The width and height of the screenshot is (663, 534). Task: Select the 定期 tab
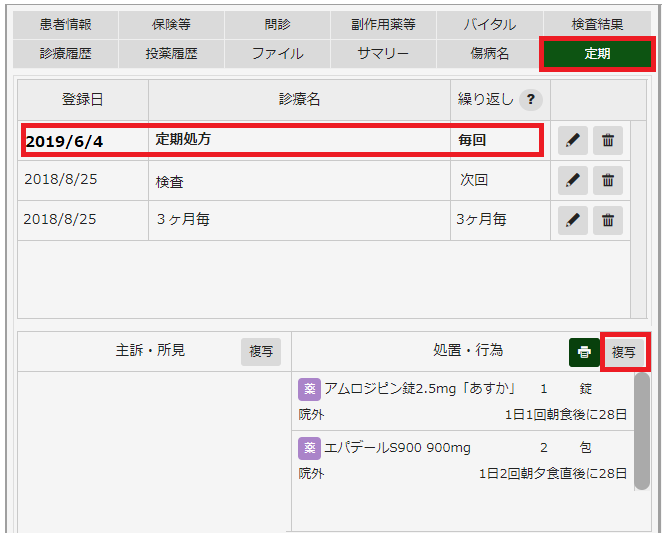pyautogui.click(x=597, y=54)
